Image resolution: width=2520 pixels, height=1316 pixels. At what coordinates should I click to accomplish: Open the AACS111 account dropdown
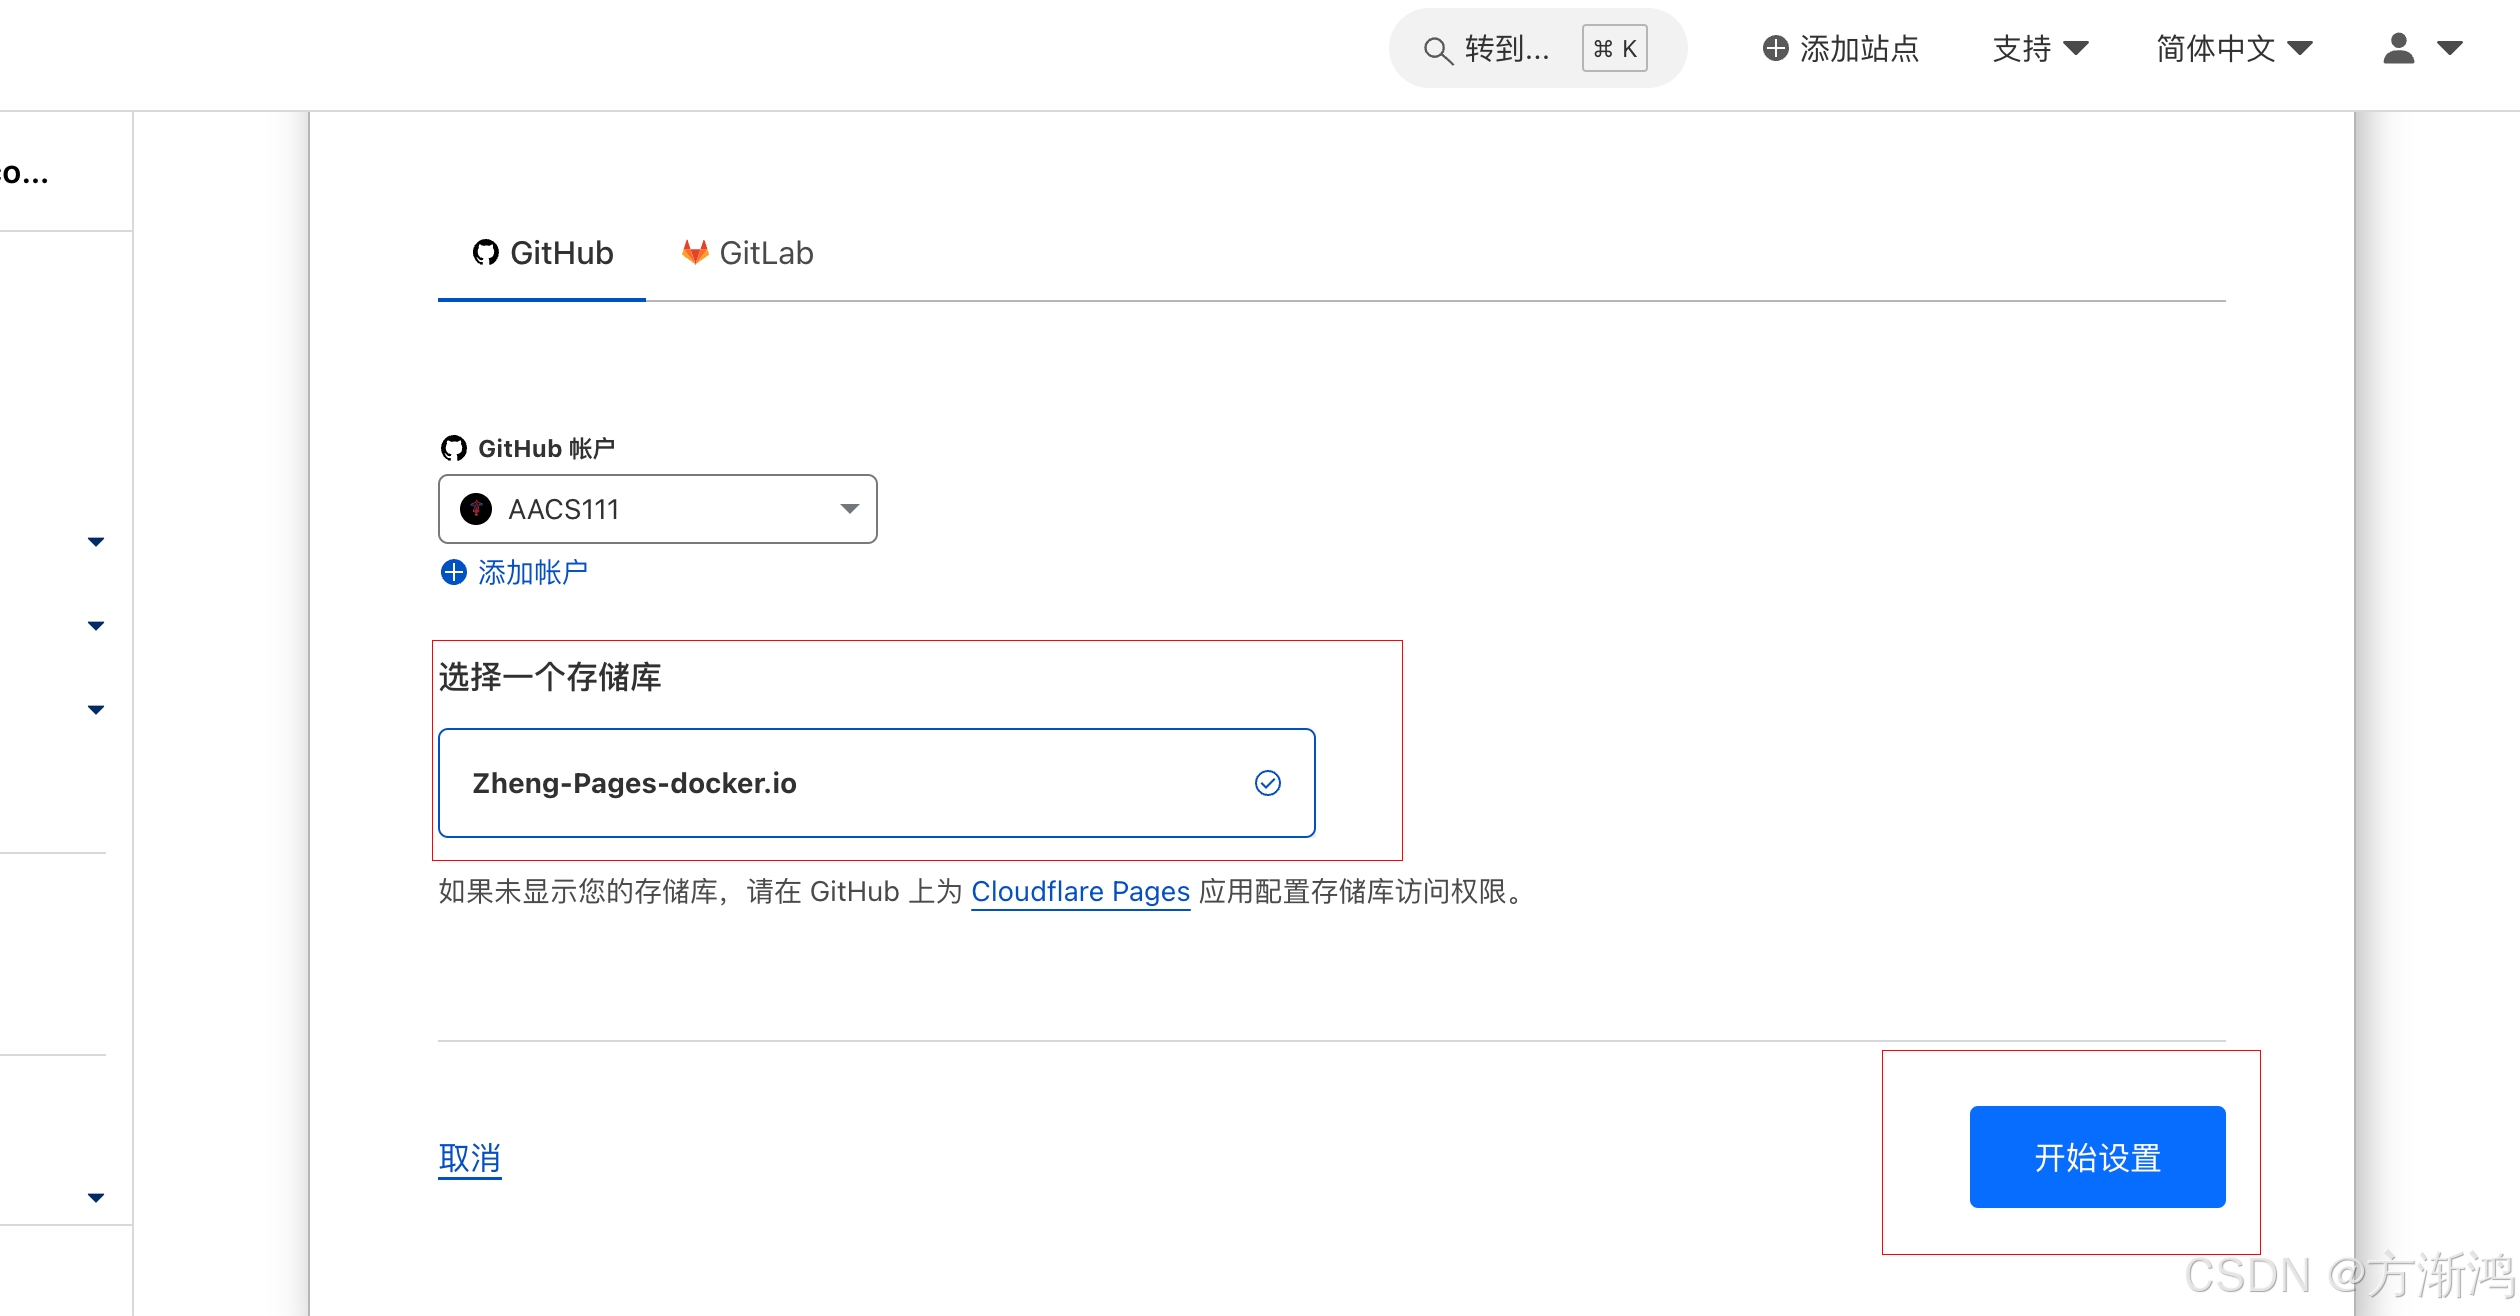pos(848,509)
